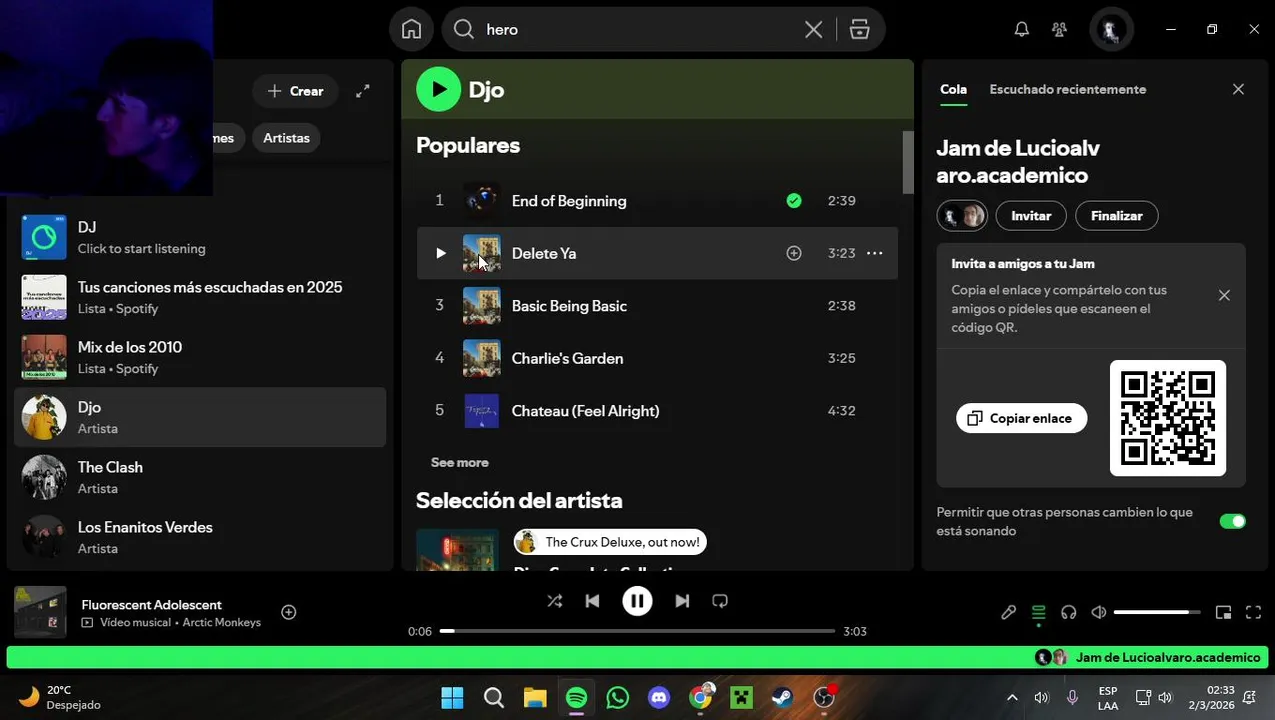Image resolution: width=1275 pixels, height=720 pixels.
Task: Clear the search field with the X
Action: [x=814, y=30]
